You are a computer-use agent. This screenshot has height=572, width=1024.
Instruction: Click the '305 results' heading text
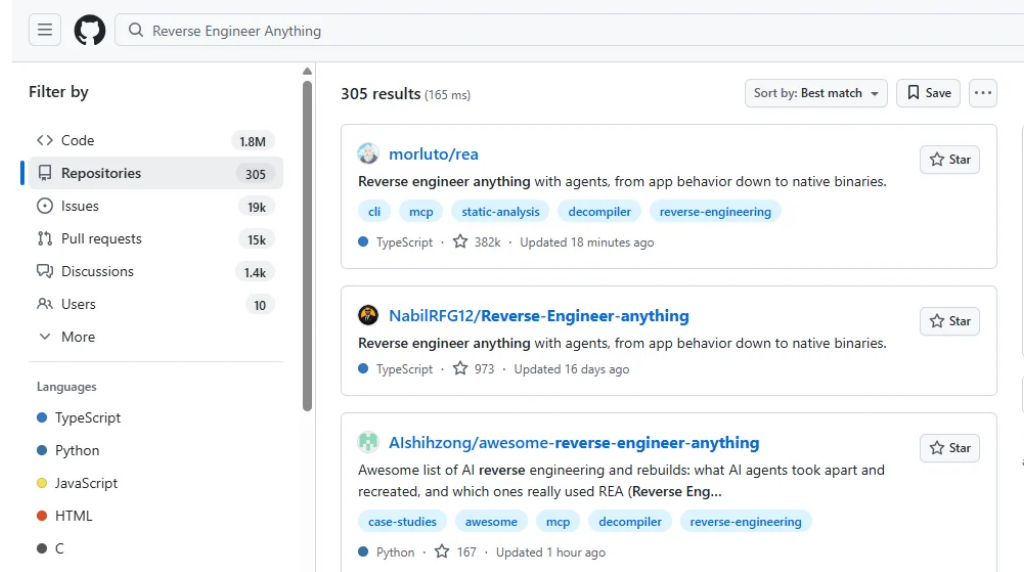point(381,94)
